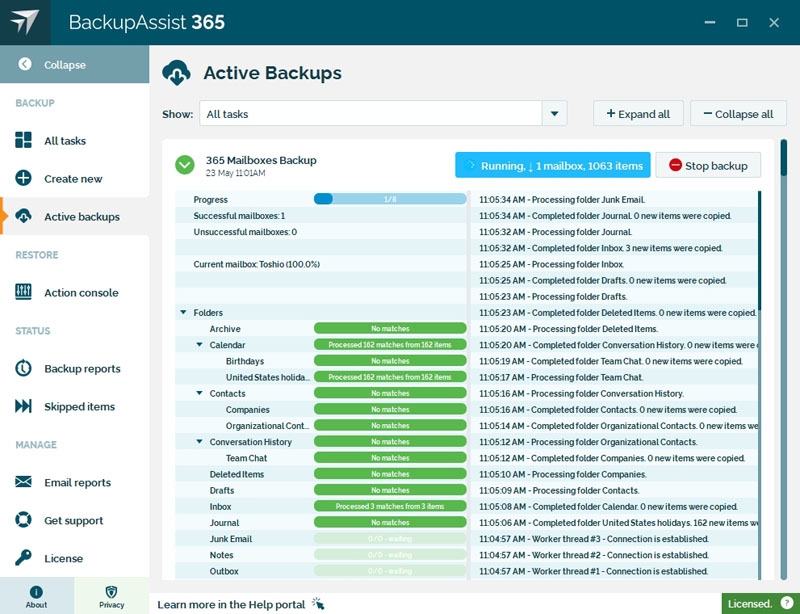Click the Action console sliders icon

coord(23,292)
